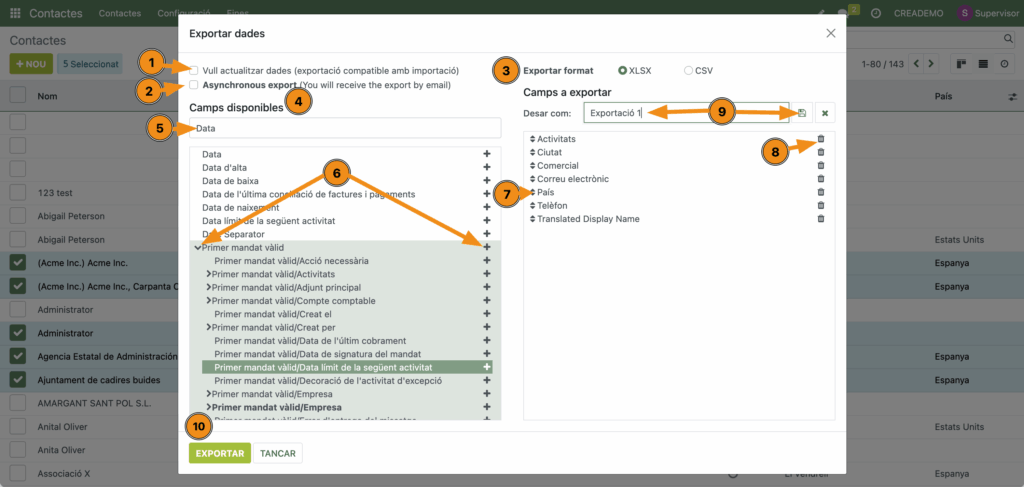Click the TANCAR button
The image size is (1024, 487).
277,453
